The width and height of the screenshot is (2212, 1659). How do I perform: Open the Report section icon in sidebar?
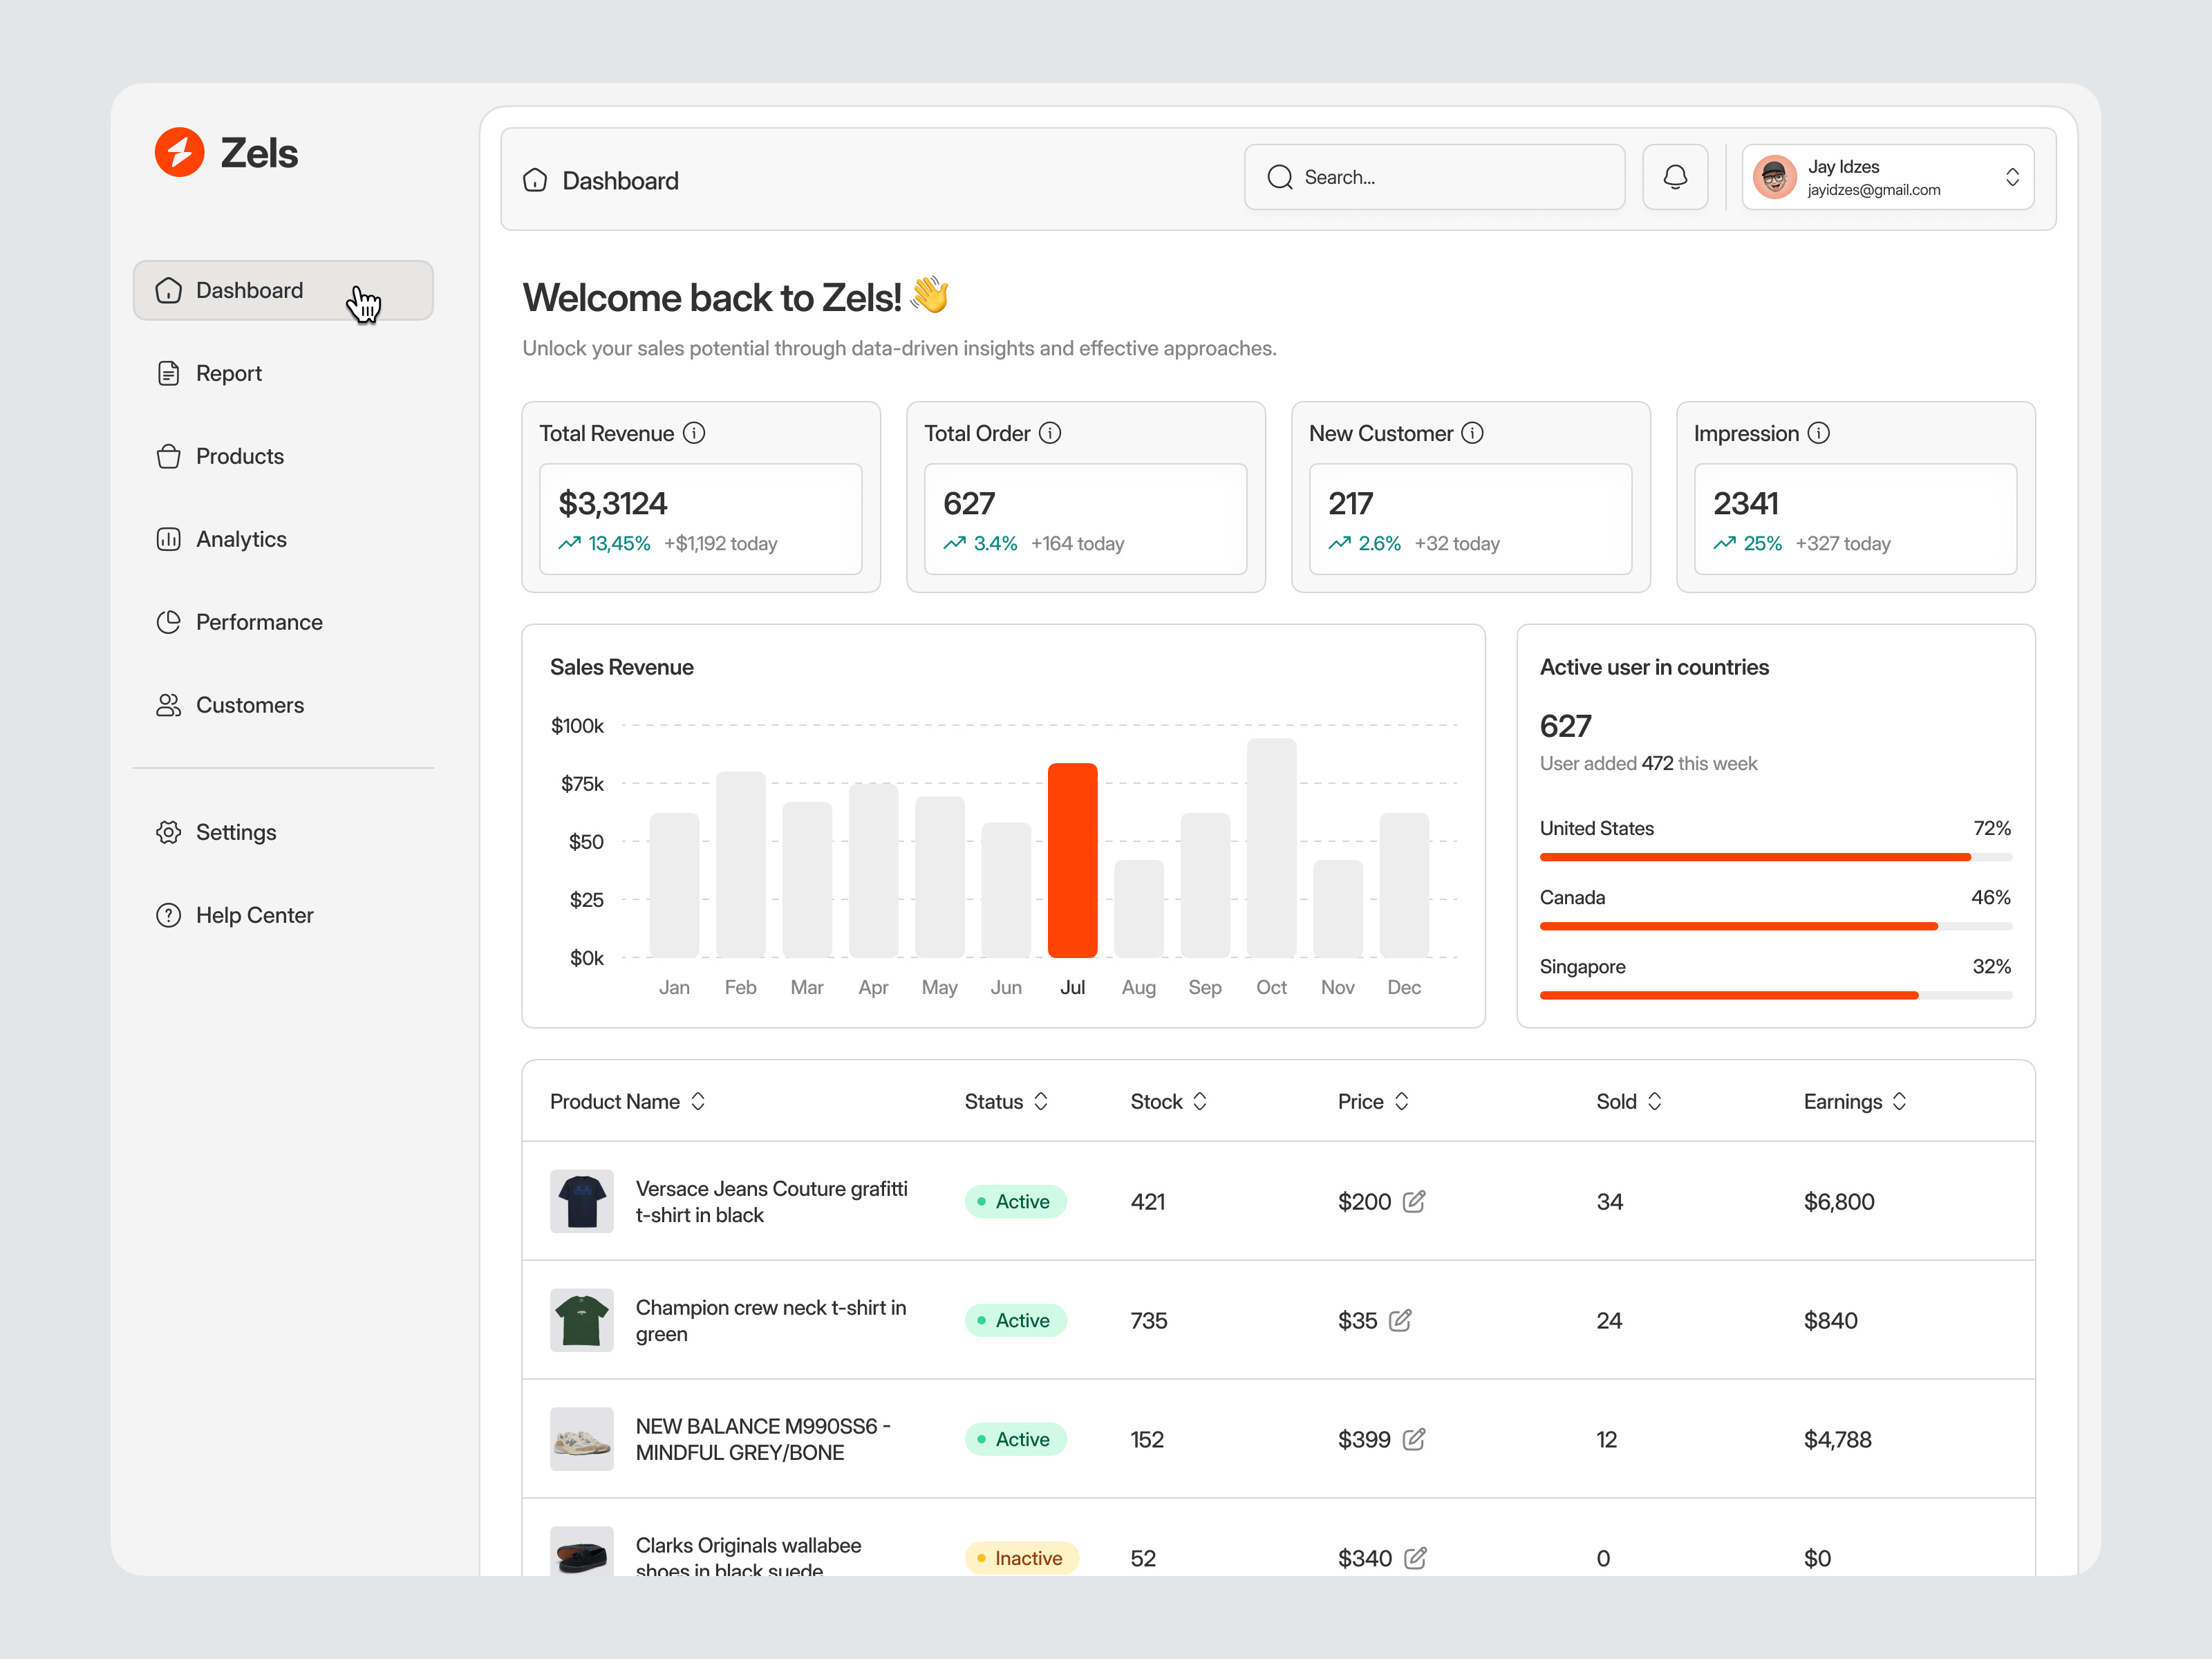tap(169, 372)
